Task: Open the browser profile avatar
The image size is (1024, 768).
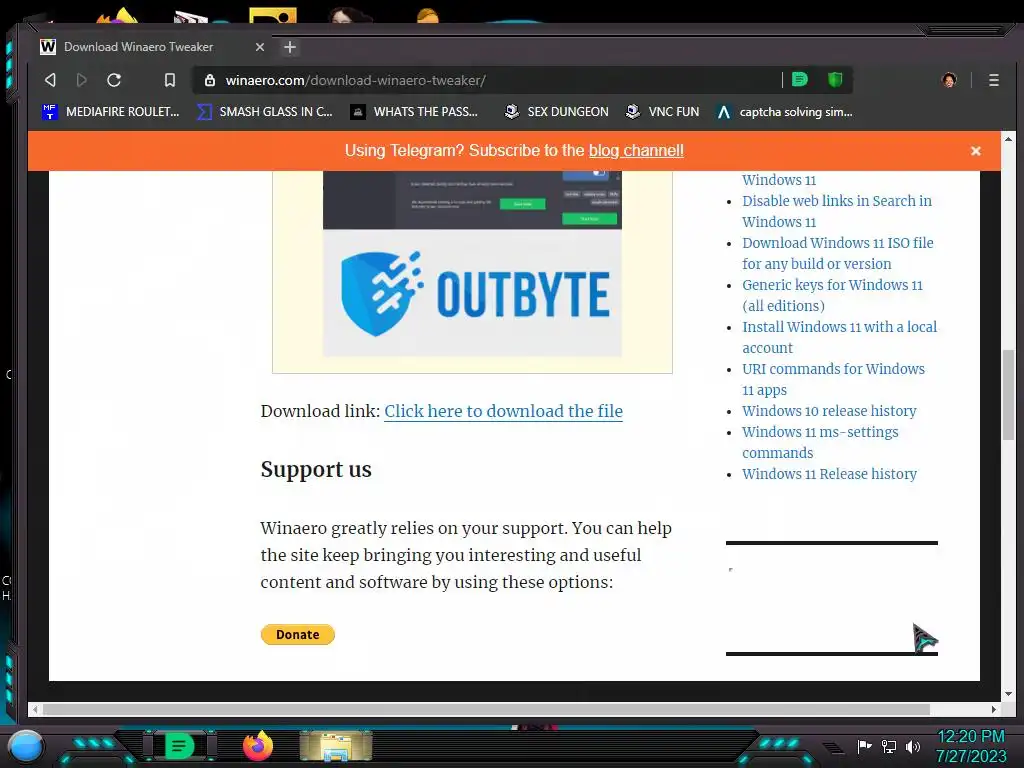Action: coord(949,80)
